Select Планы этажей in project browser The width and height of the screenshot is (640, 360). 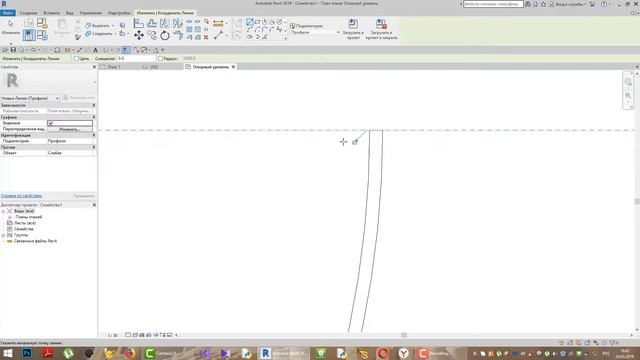(29, 217)
